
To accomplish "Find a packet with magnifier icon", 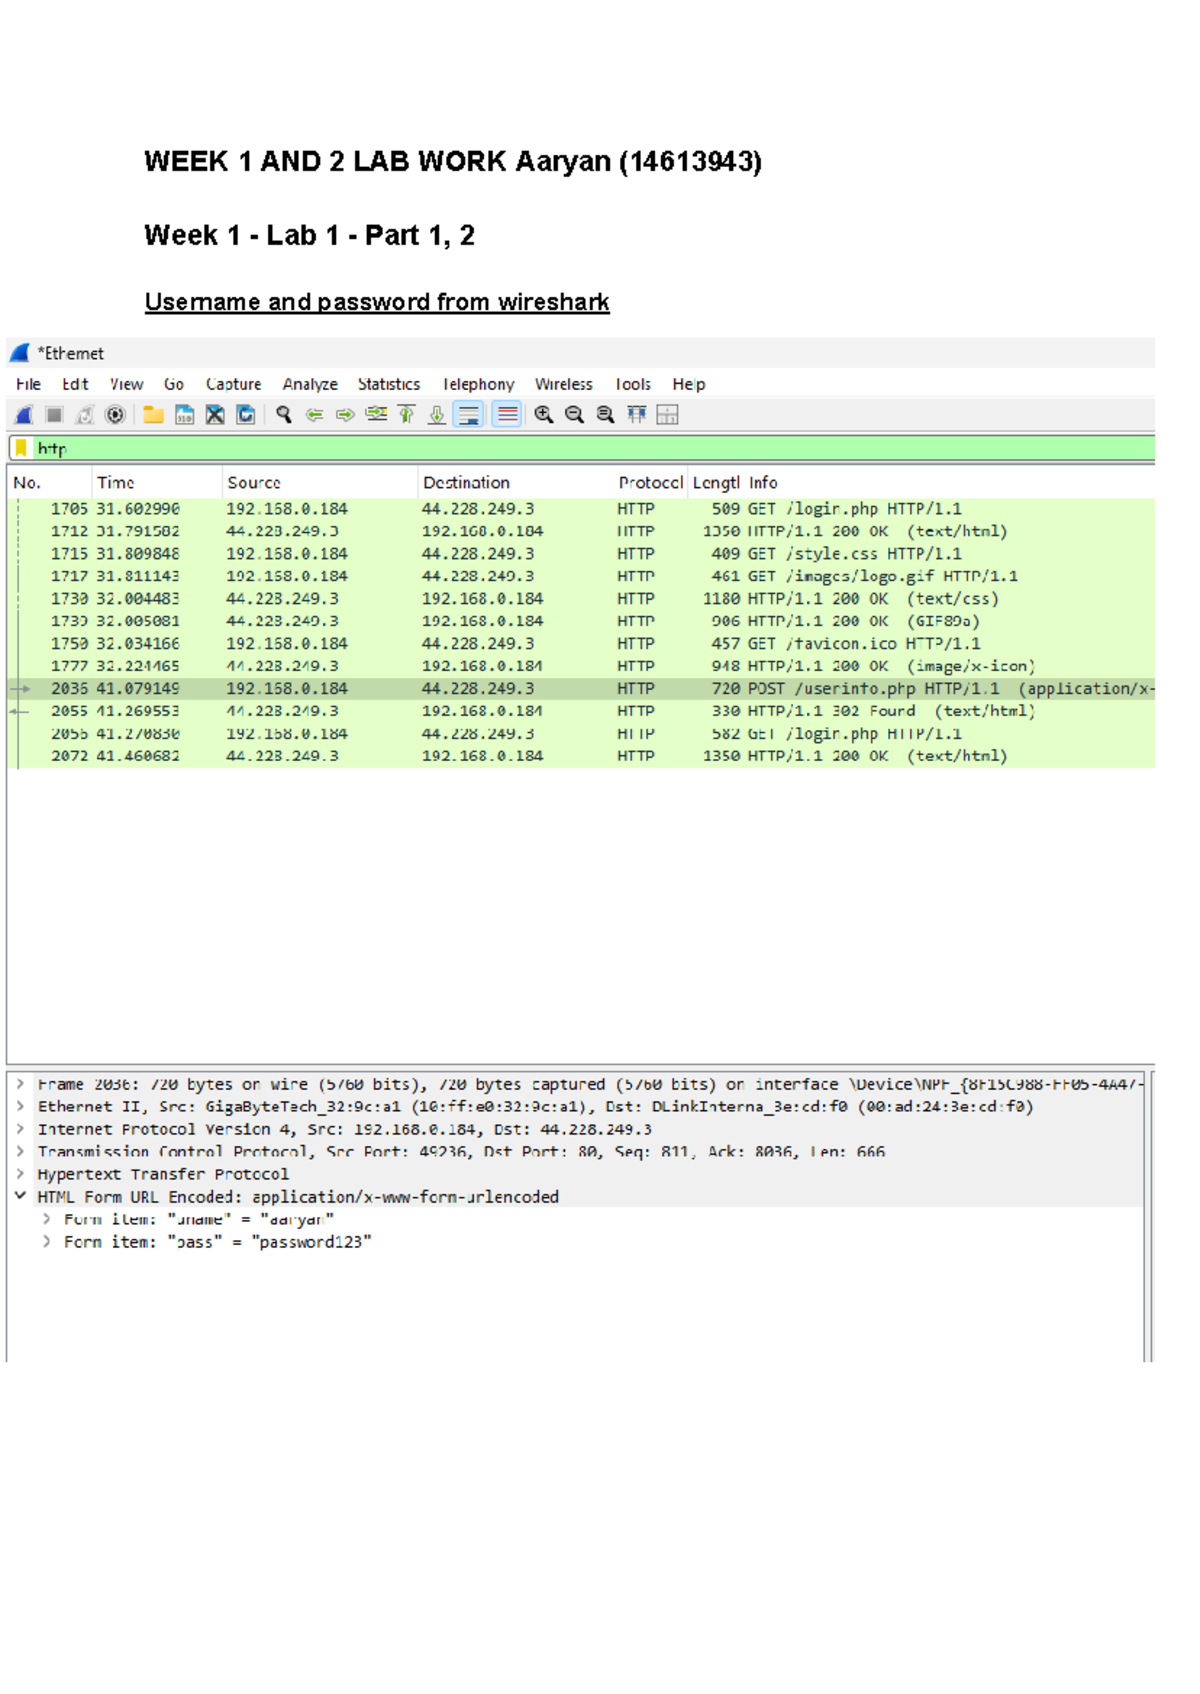I will (284, 415).
